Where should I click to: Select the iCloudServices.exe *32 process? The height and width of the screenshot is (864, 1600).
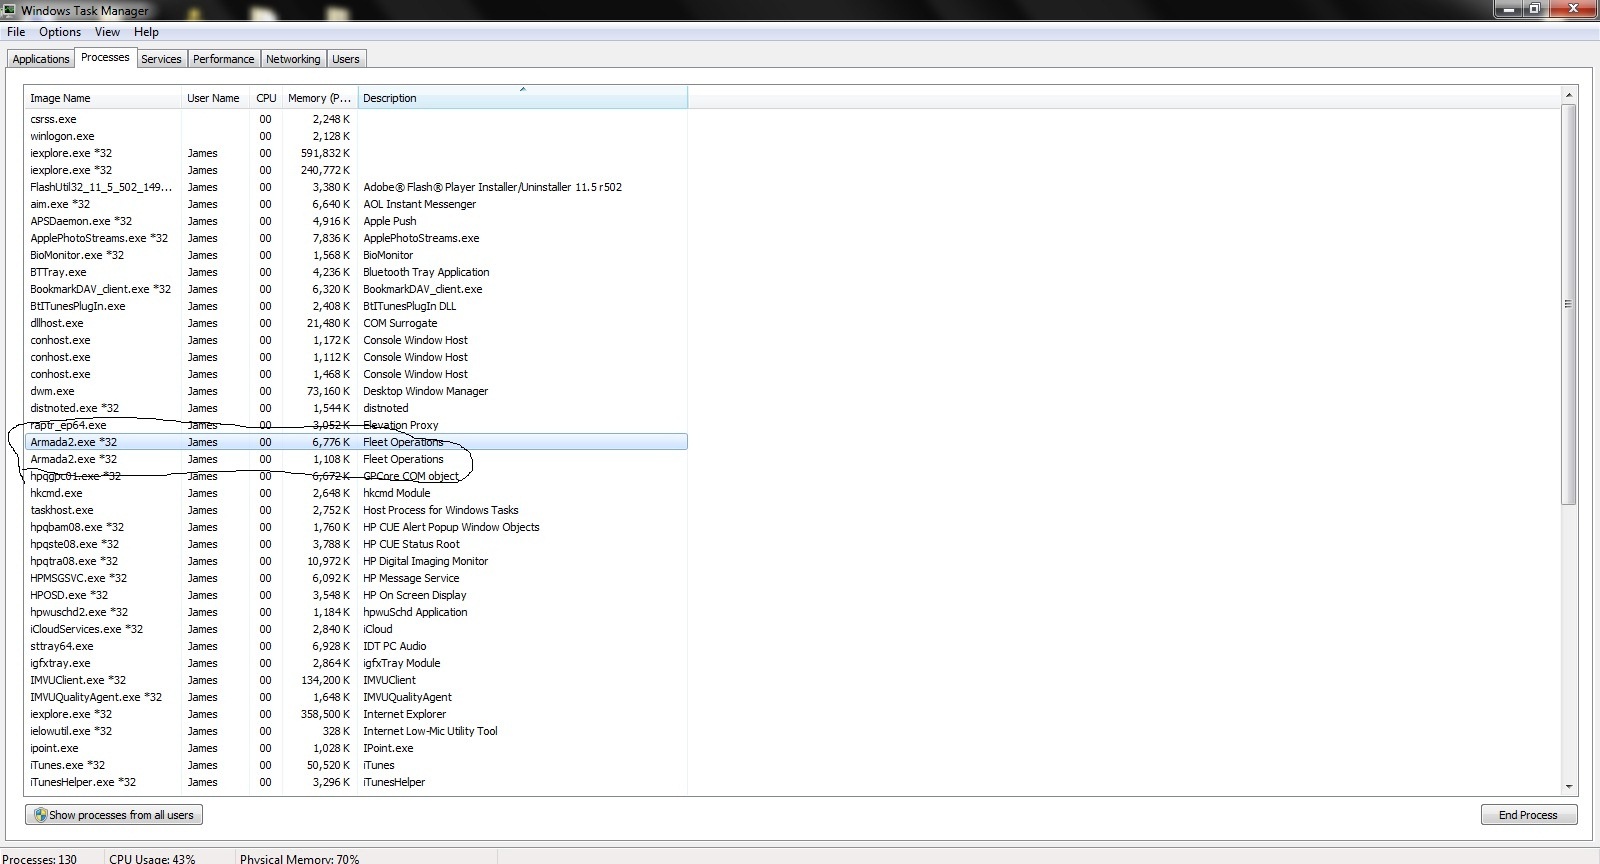click(356, 629)
